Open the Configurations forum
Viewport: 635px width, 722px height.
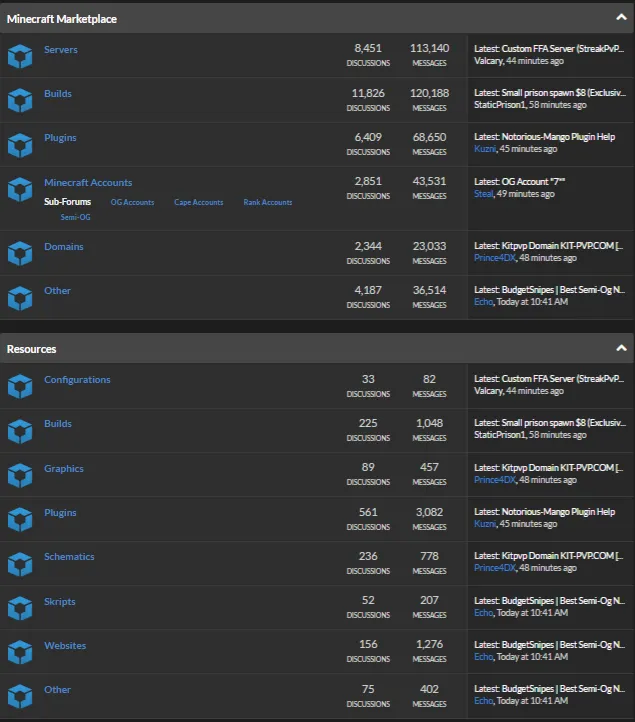77,379
